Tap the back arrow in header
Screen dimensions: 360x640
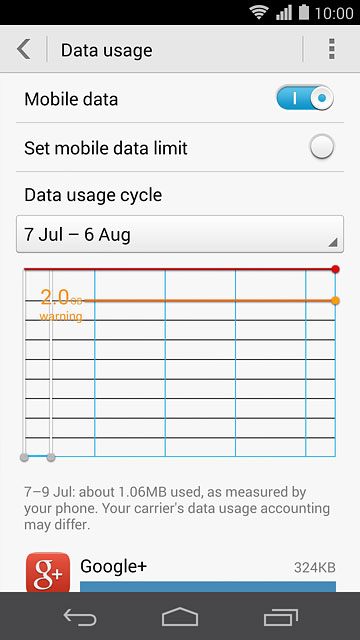pyautogui.click(x=24, y=50)
